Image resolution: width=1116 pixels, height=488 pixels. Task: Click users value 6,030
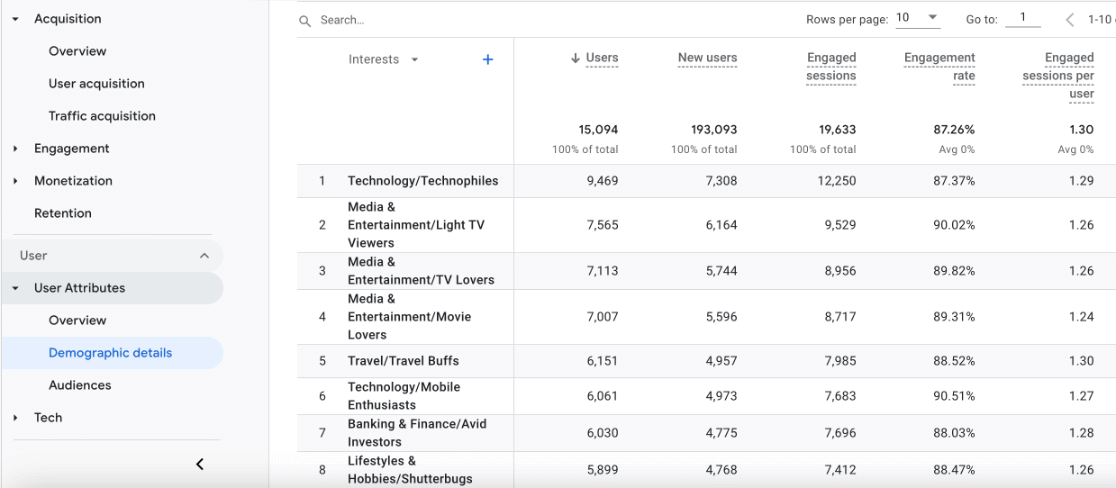pyautogui.click(x=602, y=433)
